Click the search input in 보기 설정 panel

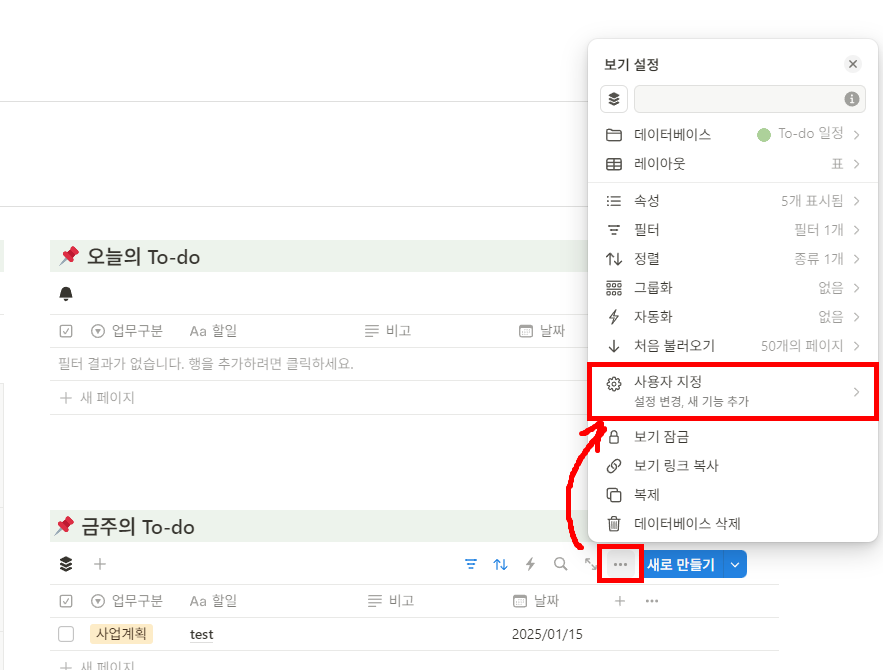pyautogui.click(x=748, y=99)
